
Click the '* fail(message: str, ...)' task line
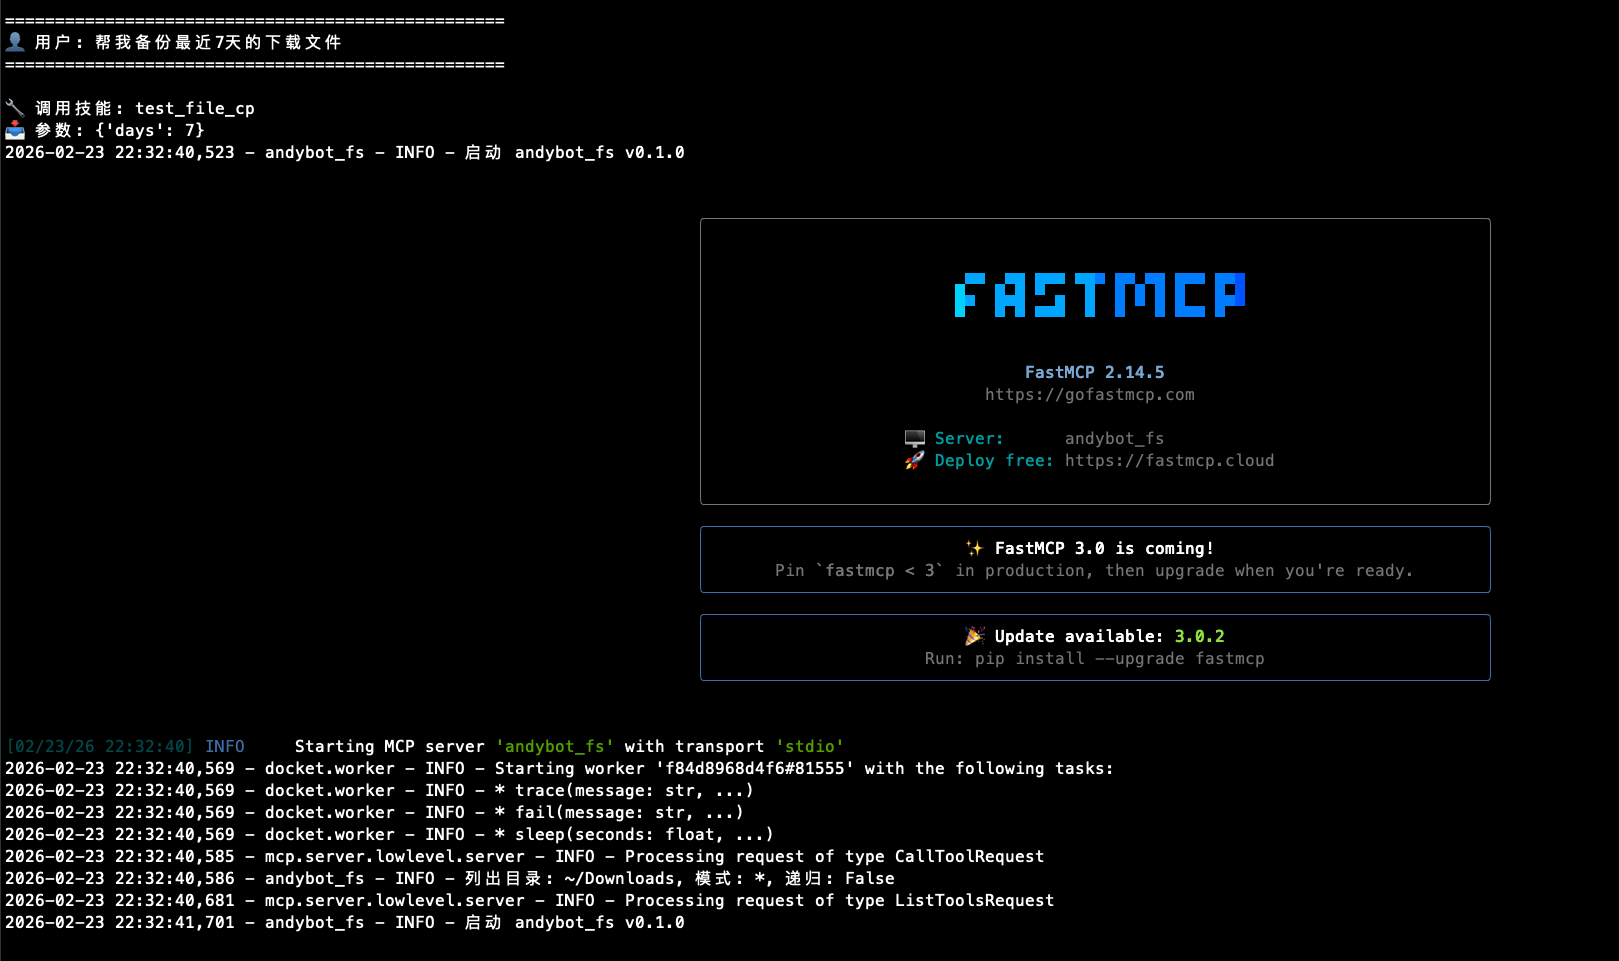pyautogui.click(x=620, y=812)
